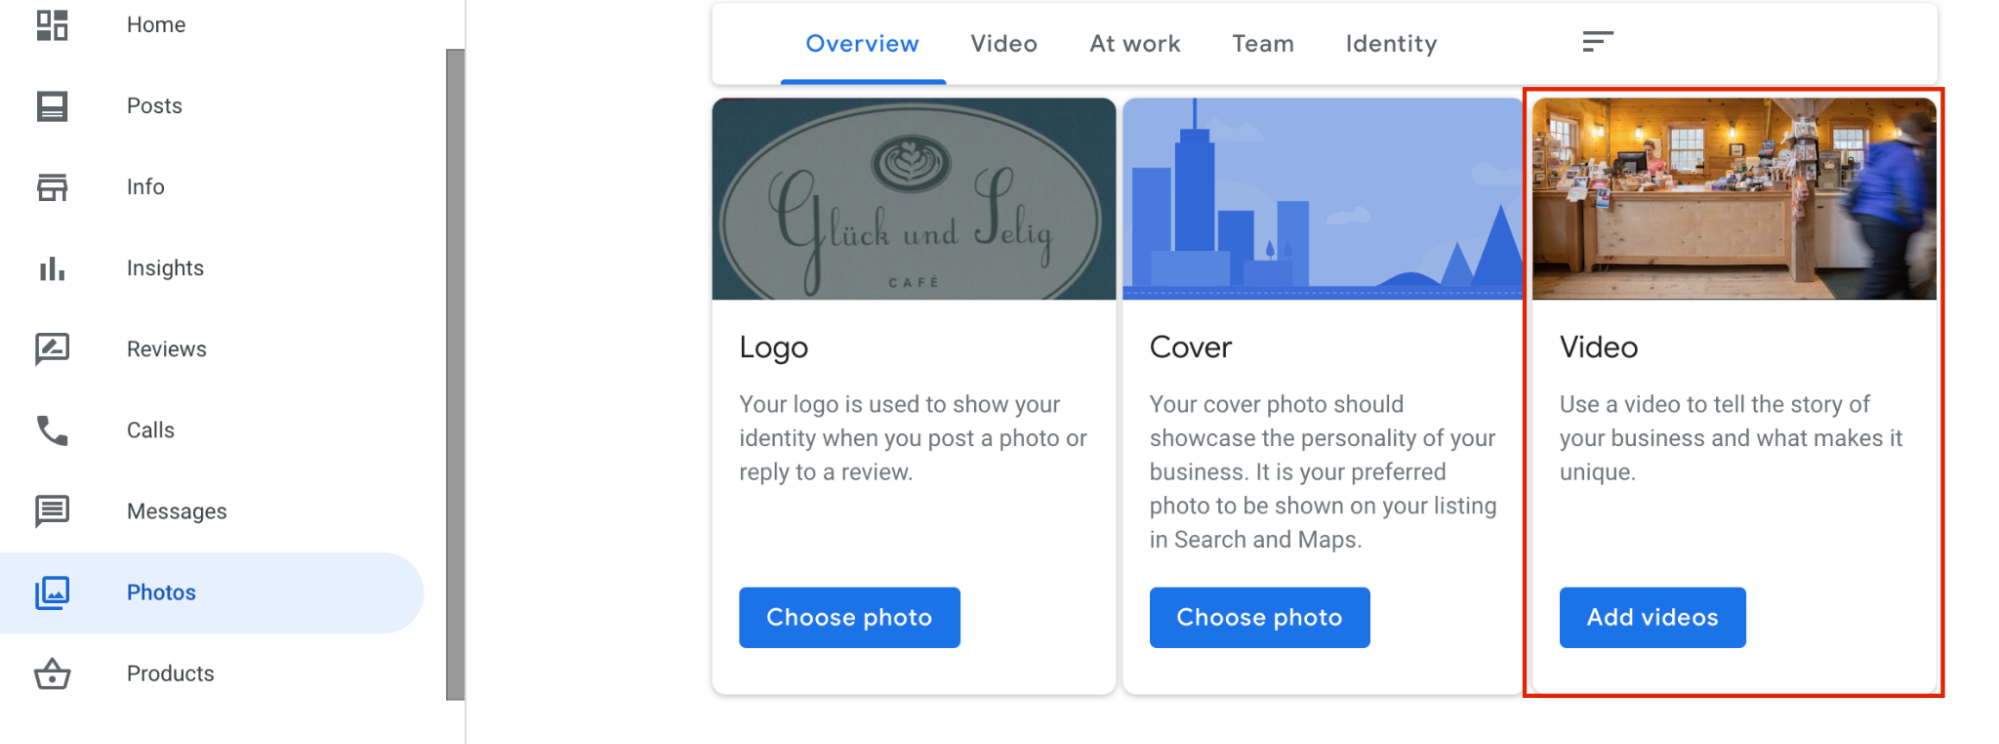Click the Video description text
1999x744 pixels.
point(1731,438)
